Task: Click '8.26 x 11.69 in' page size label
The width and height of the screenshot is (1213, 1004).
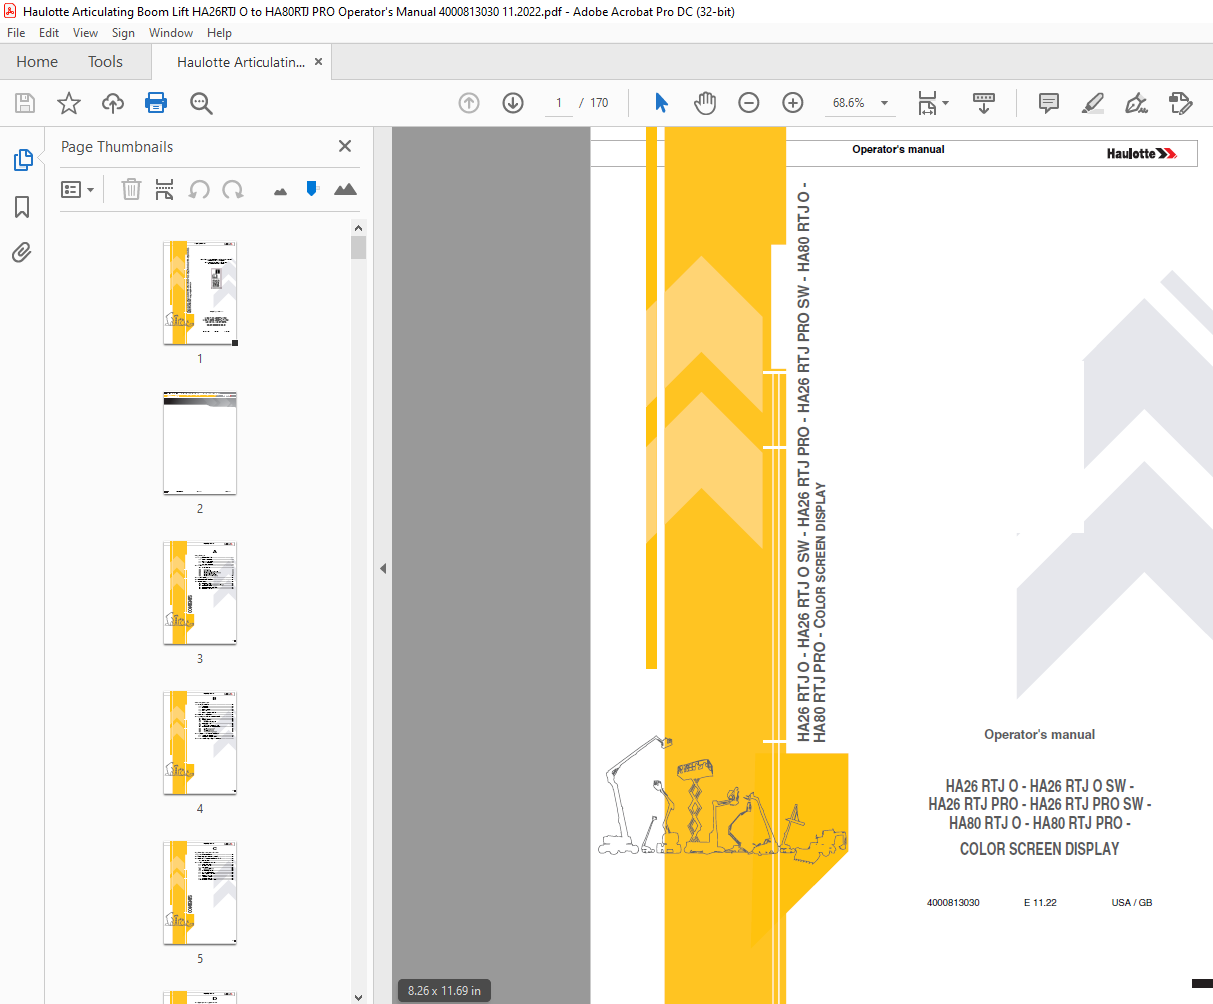Action: point(444,991)
